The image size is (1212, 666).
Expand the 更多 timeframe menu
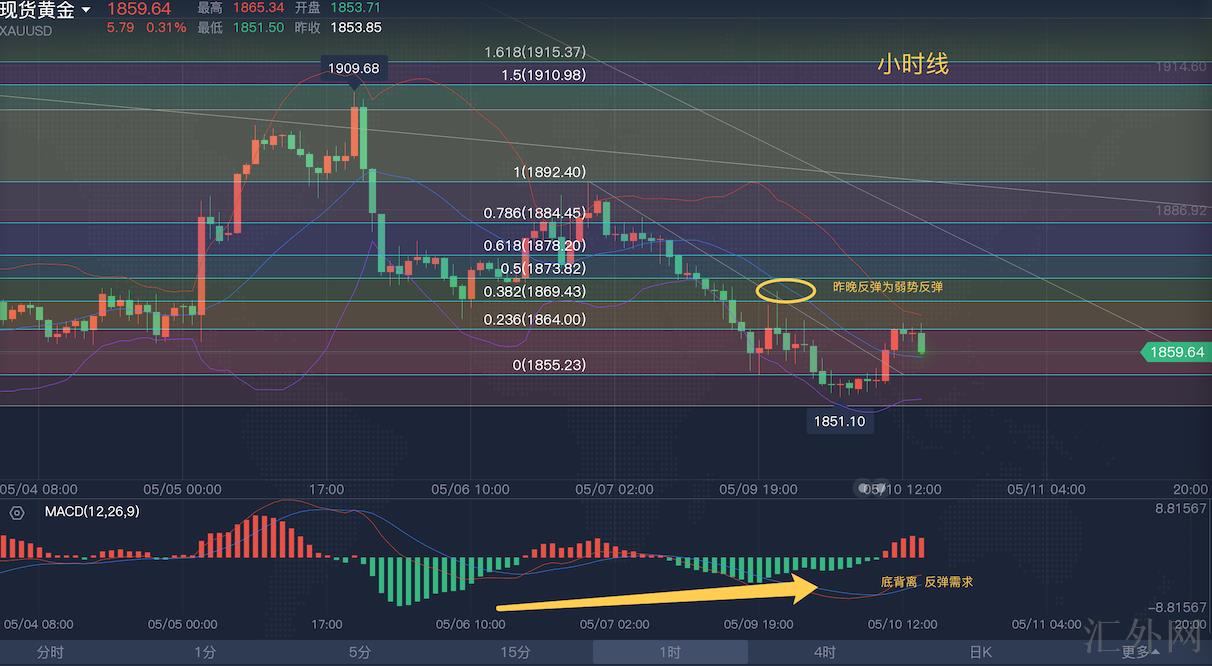[1141, 653]
